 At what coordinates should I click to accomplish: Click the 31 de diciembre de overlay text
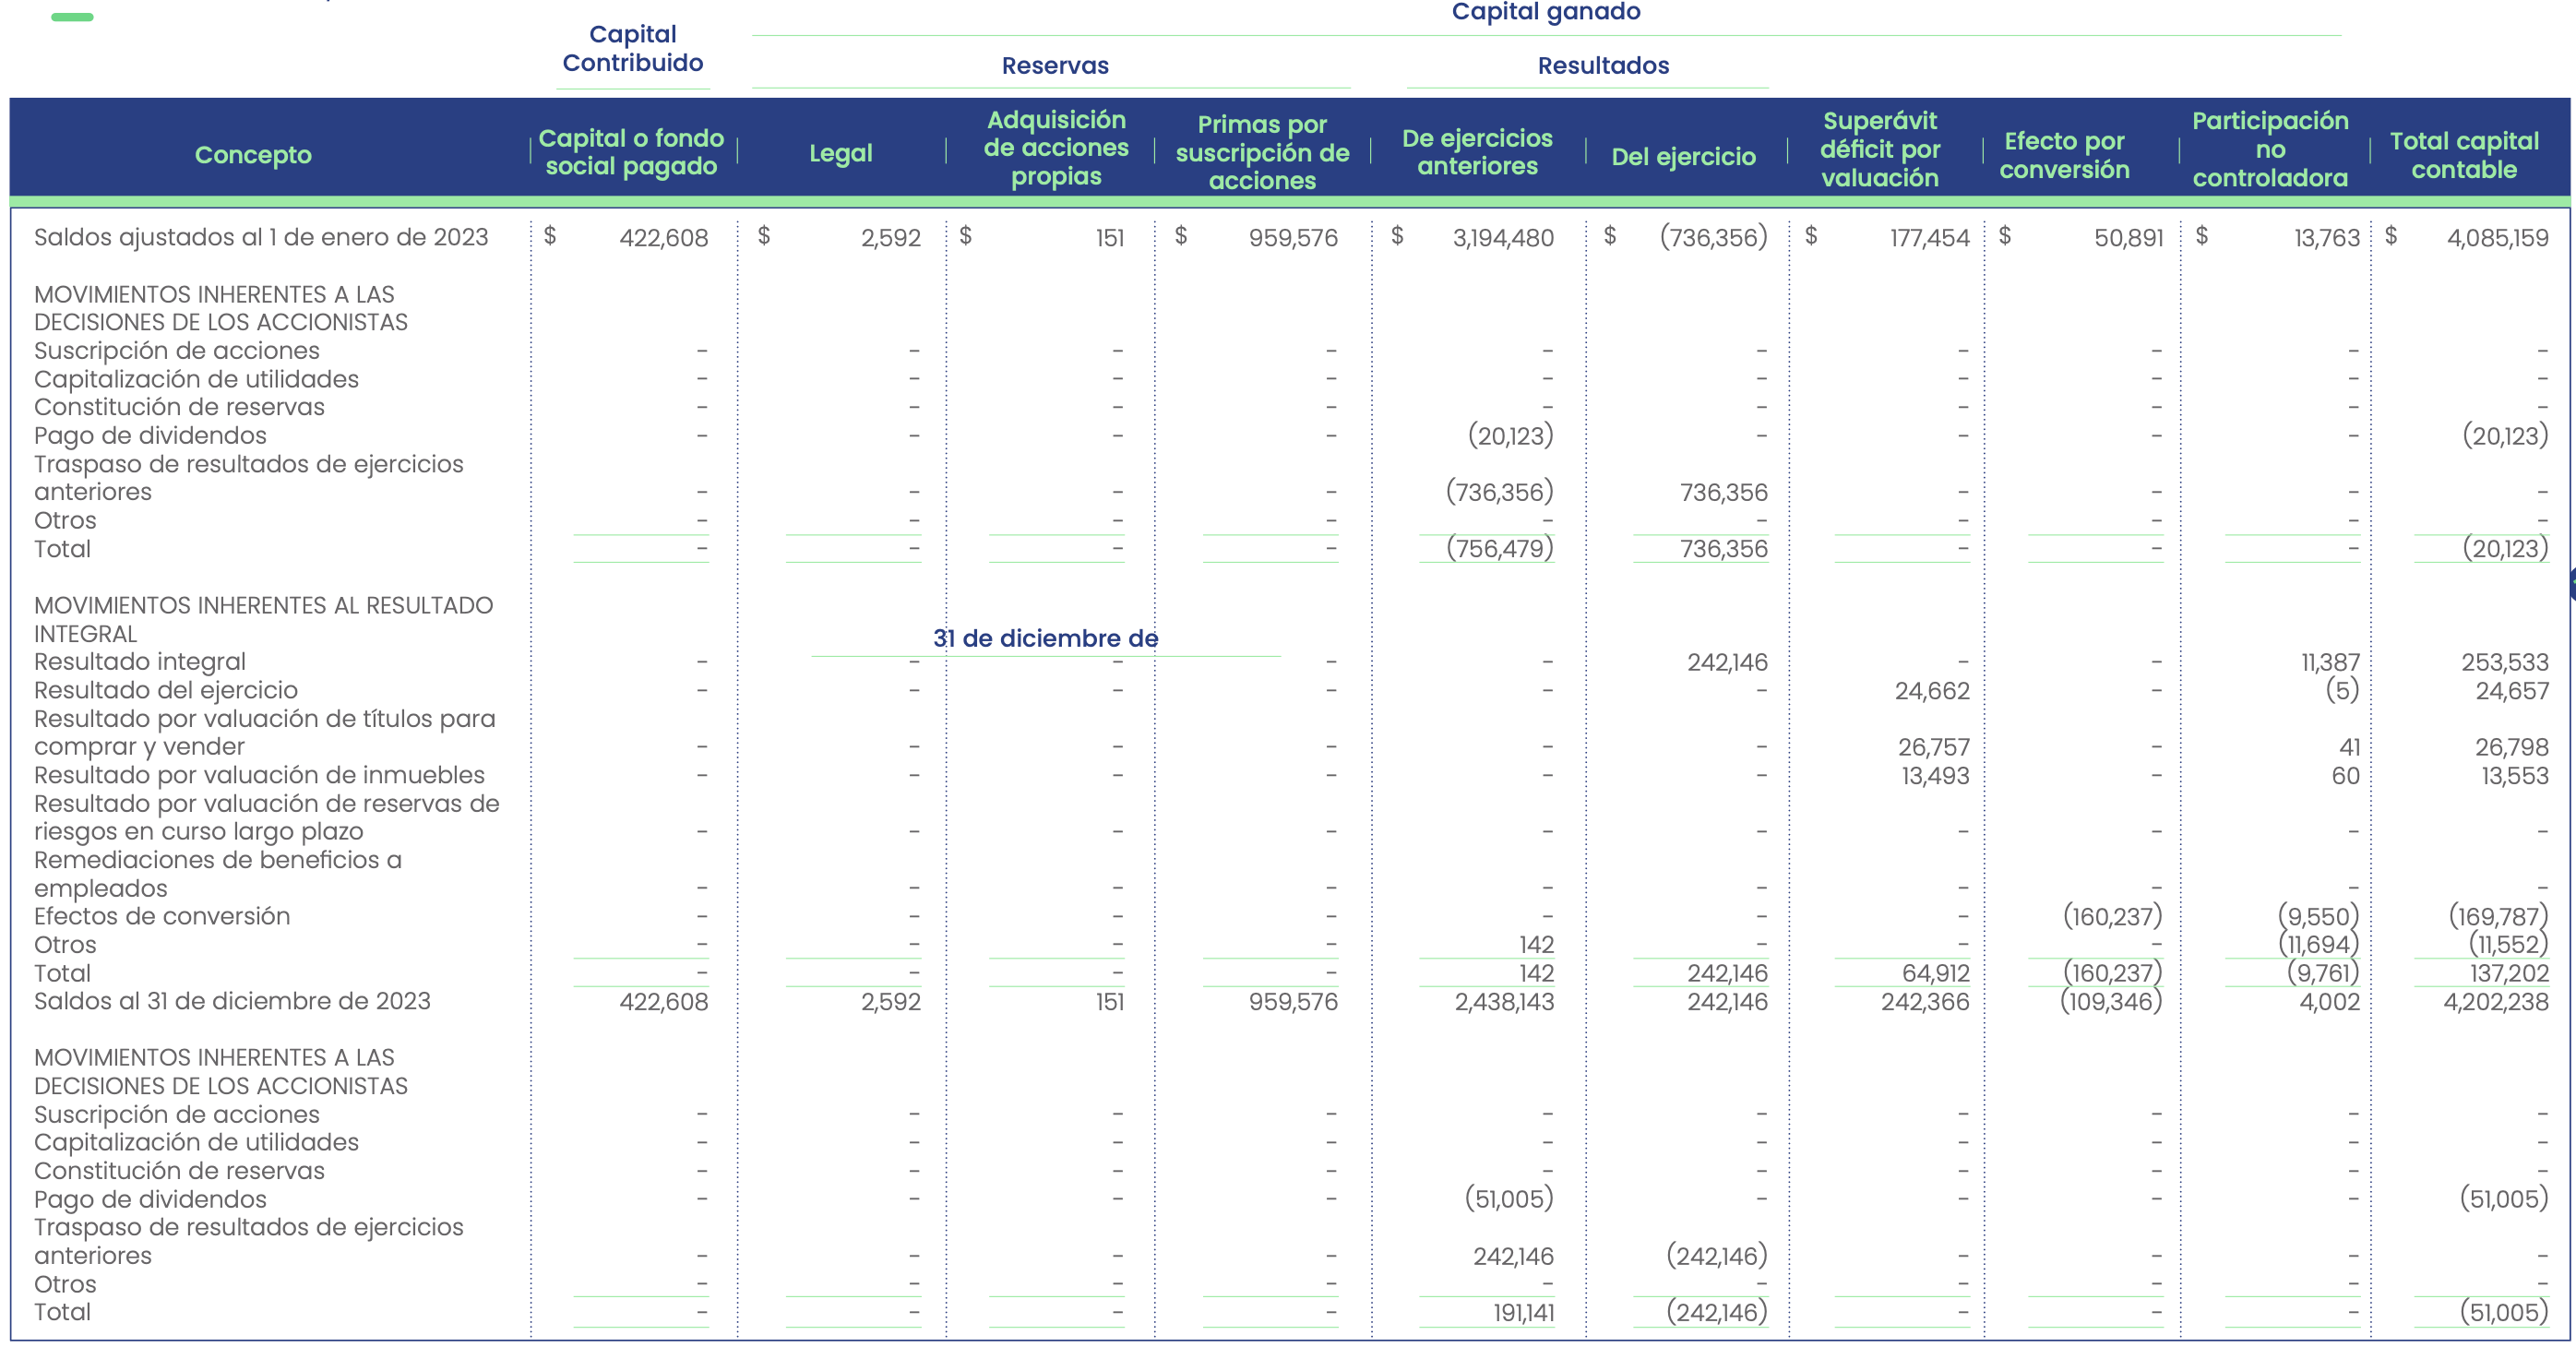click(1045, 638)
